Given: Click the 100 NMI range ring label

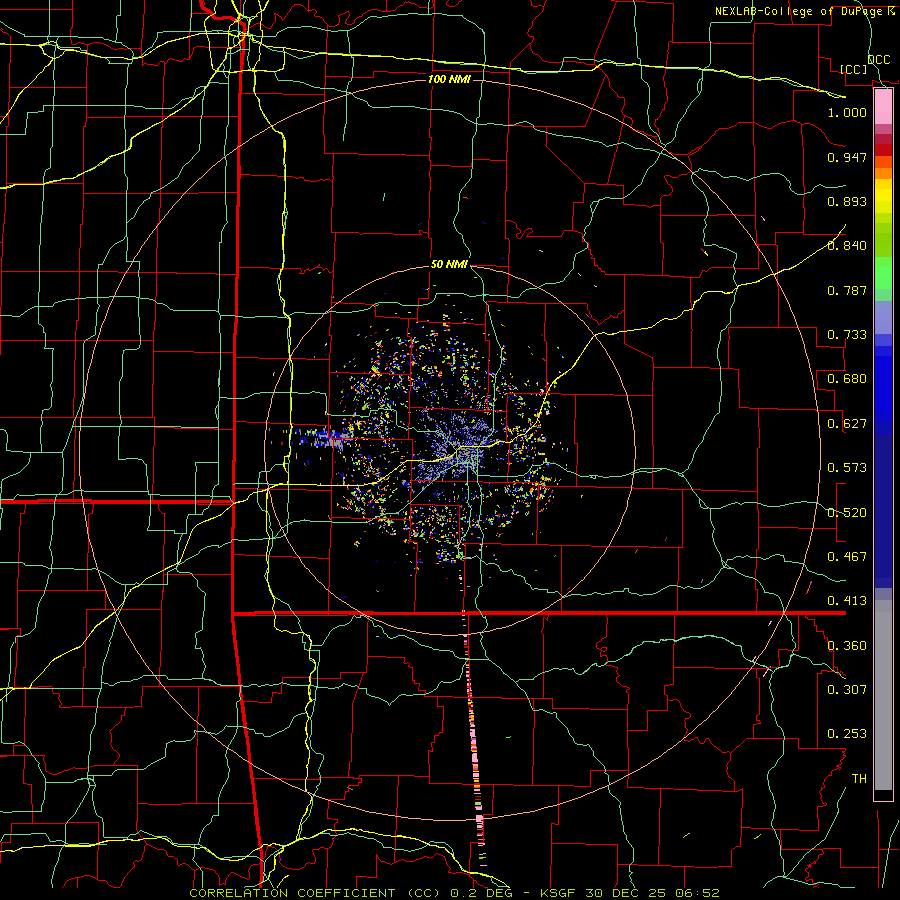Looking at the screenshot, I should pyautogui.click(x=449, y=79).
